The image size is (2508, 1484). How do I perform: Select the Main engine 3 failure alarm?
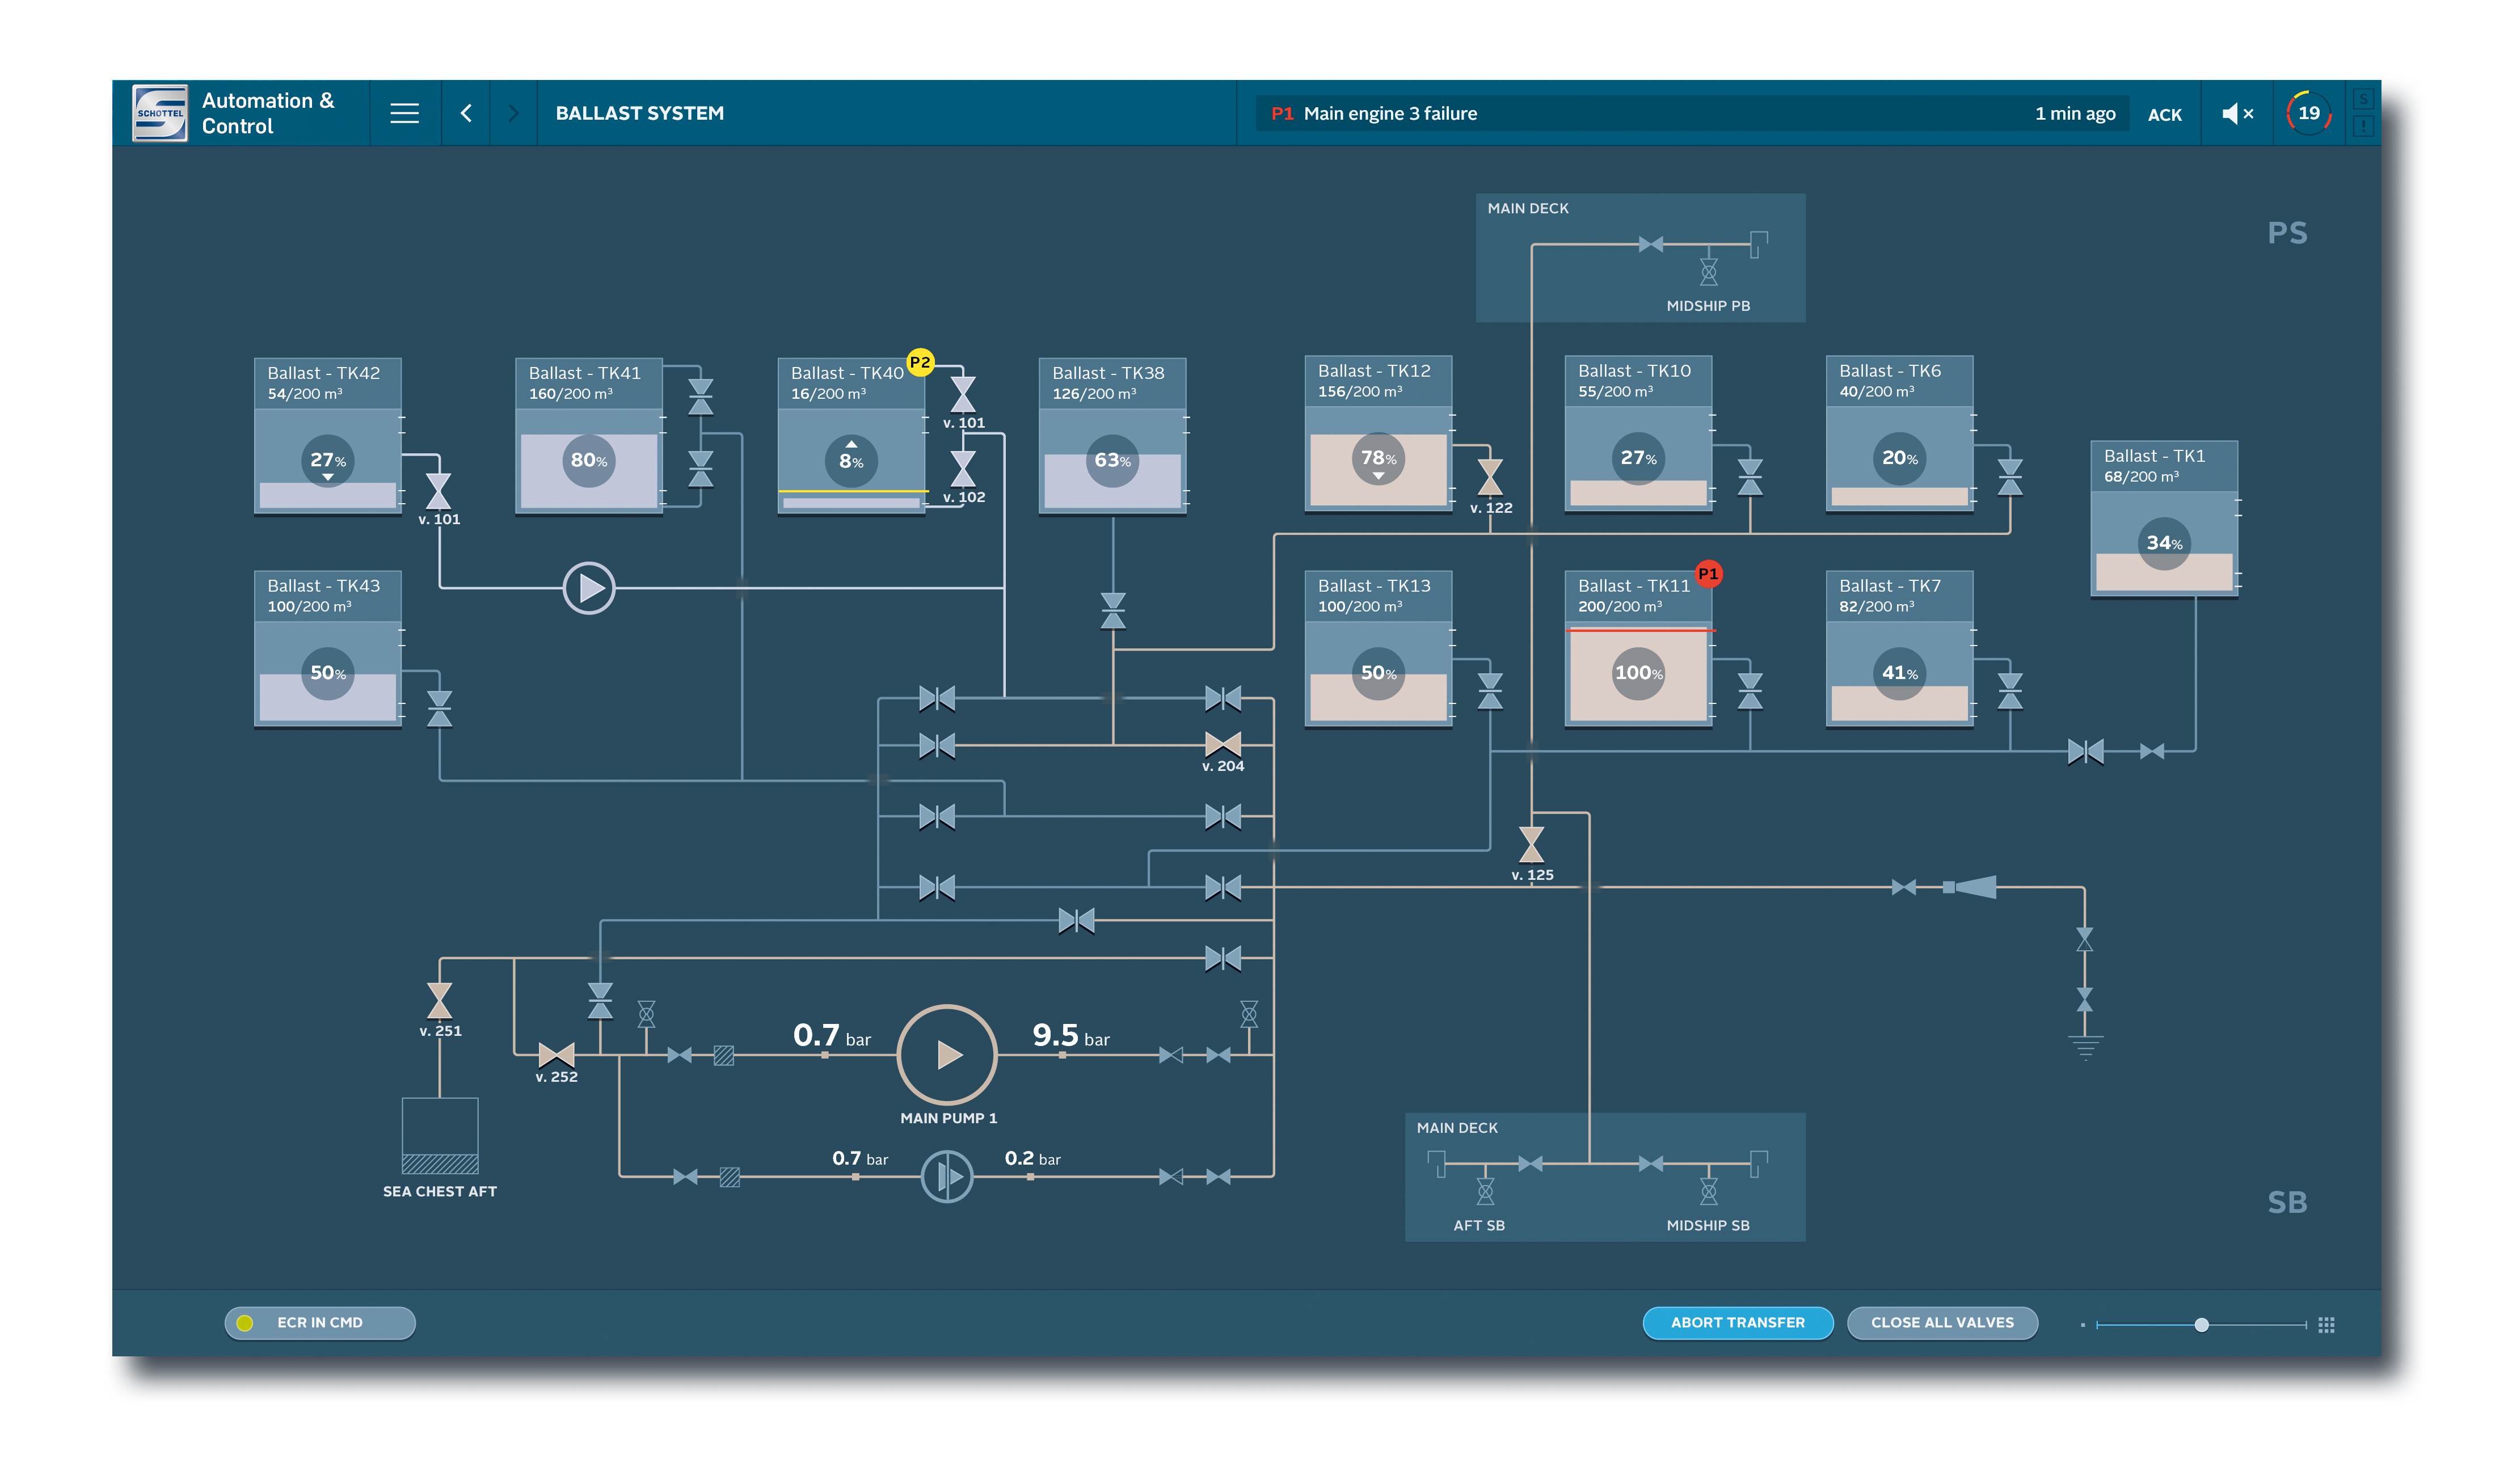tap(1692, 113)
